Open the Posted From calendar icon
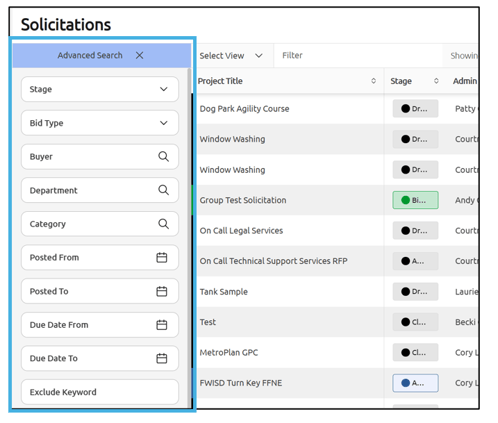Image resolution: width=498 pixels, height=423 pixels. tap(162, 257)
